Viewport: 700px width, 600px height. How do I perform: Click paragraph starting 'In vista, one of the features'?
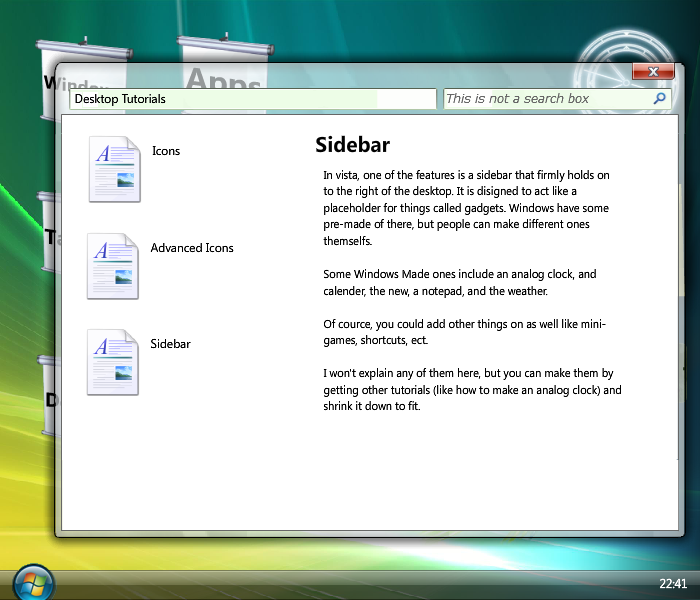pyautogui.click(x=467, y=208)
